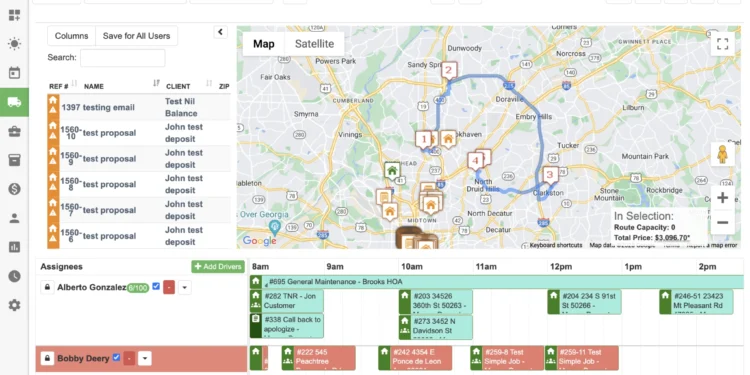
Task: Click lock icon beside Alberto Gonzalez
Action: pos(47,287)
